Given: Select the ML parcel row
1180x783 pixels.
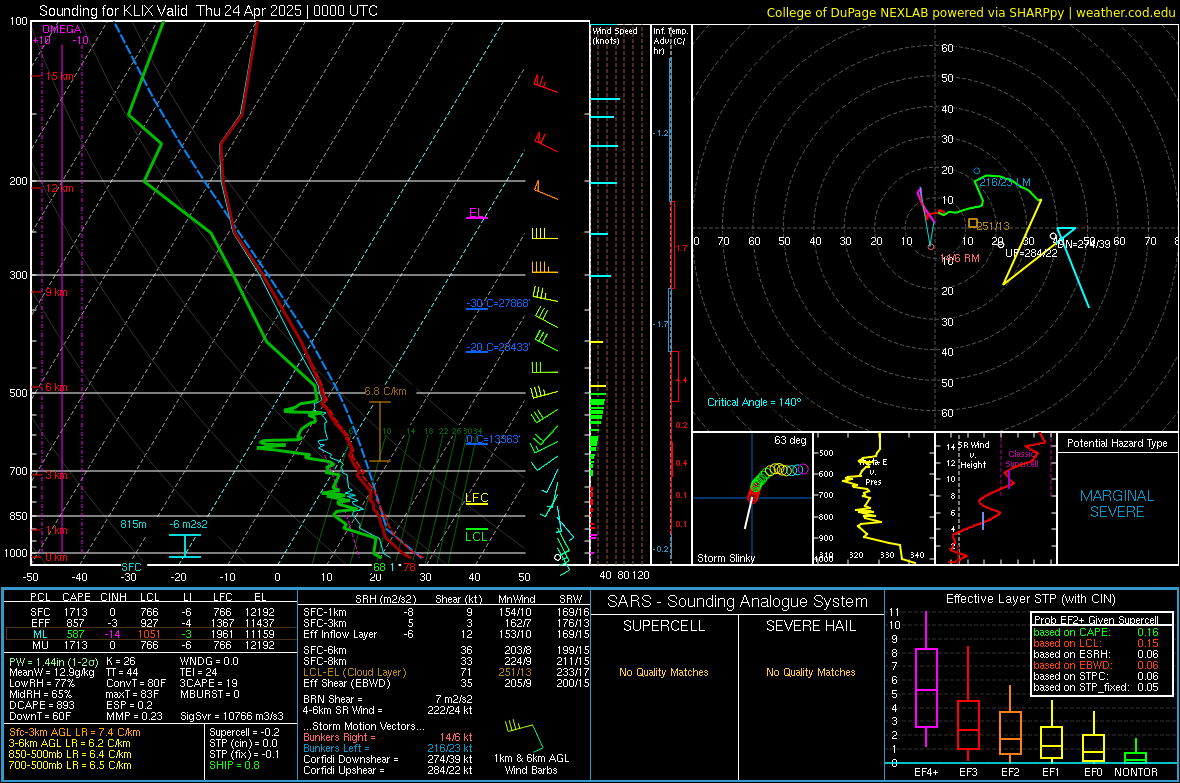Looking at the screenshot, I should tap(151, 634).
